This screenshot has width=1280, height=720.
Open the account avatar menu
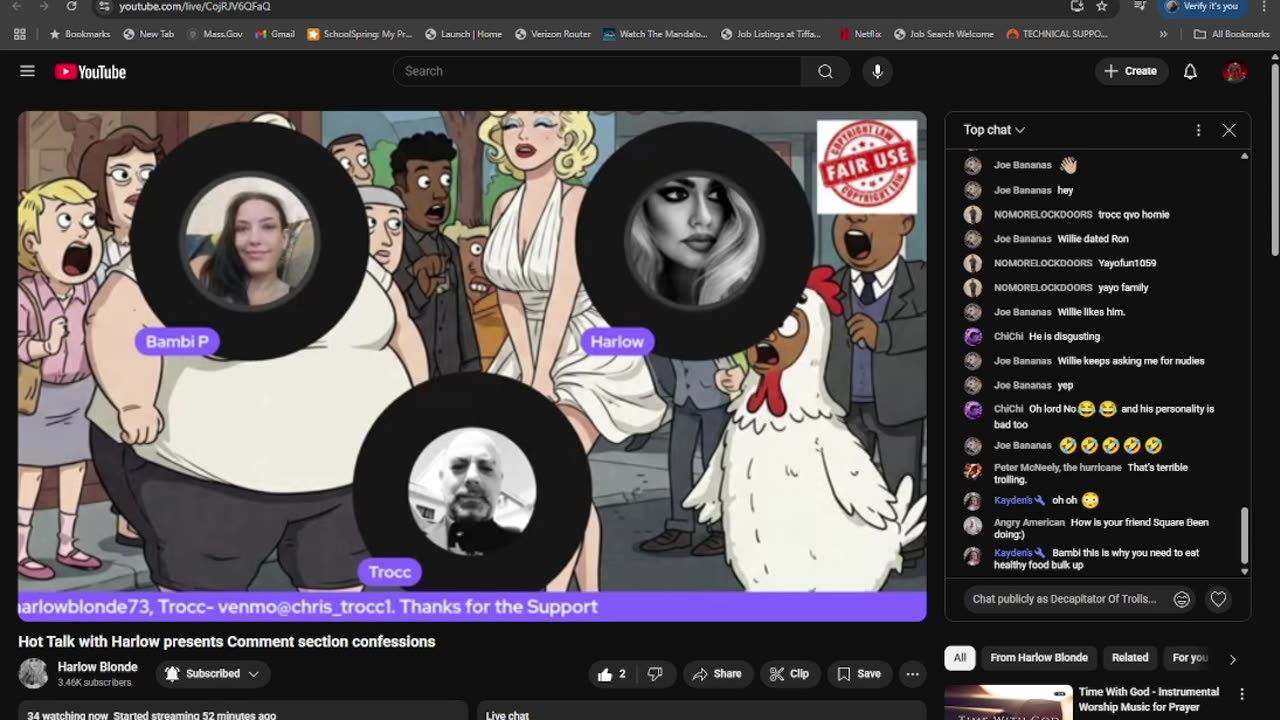tap(1234, 71)
